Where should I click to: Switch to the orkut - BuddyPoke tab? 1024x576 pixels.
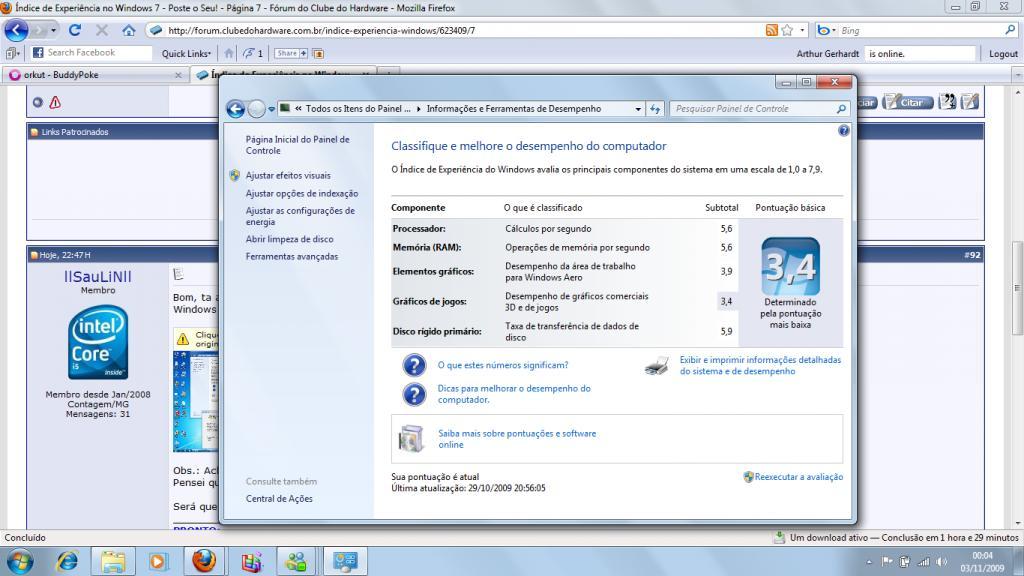[95, 75]
